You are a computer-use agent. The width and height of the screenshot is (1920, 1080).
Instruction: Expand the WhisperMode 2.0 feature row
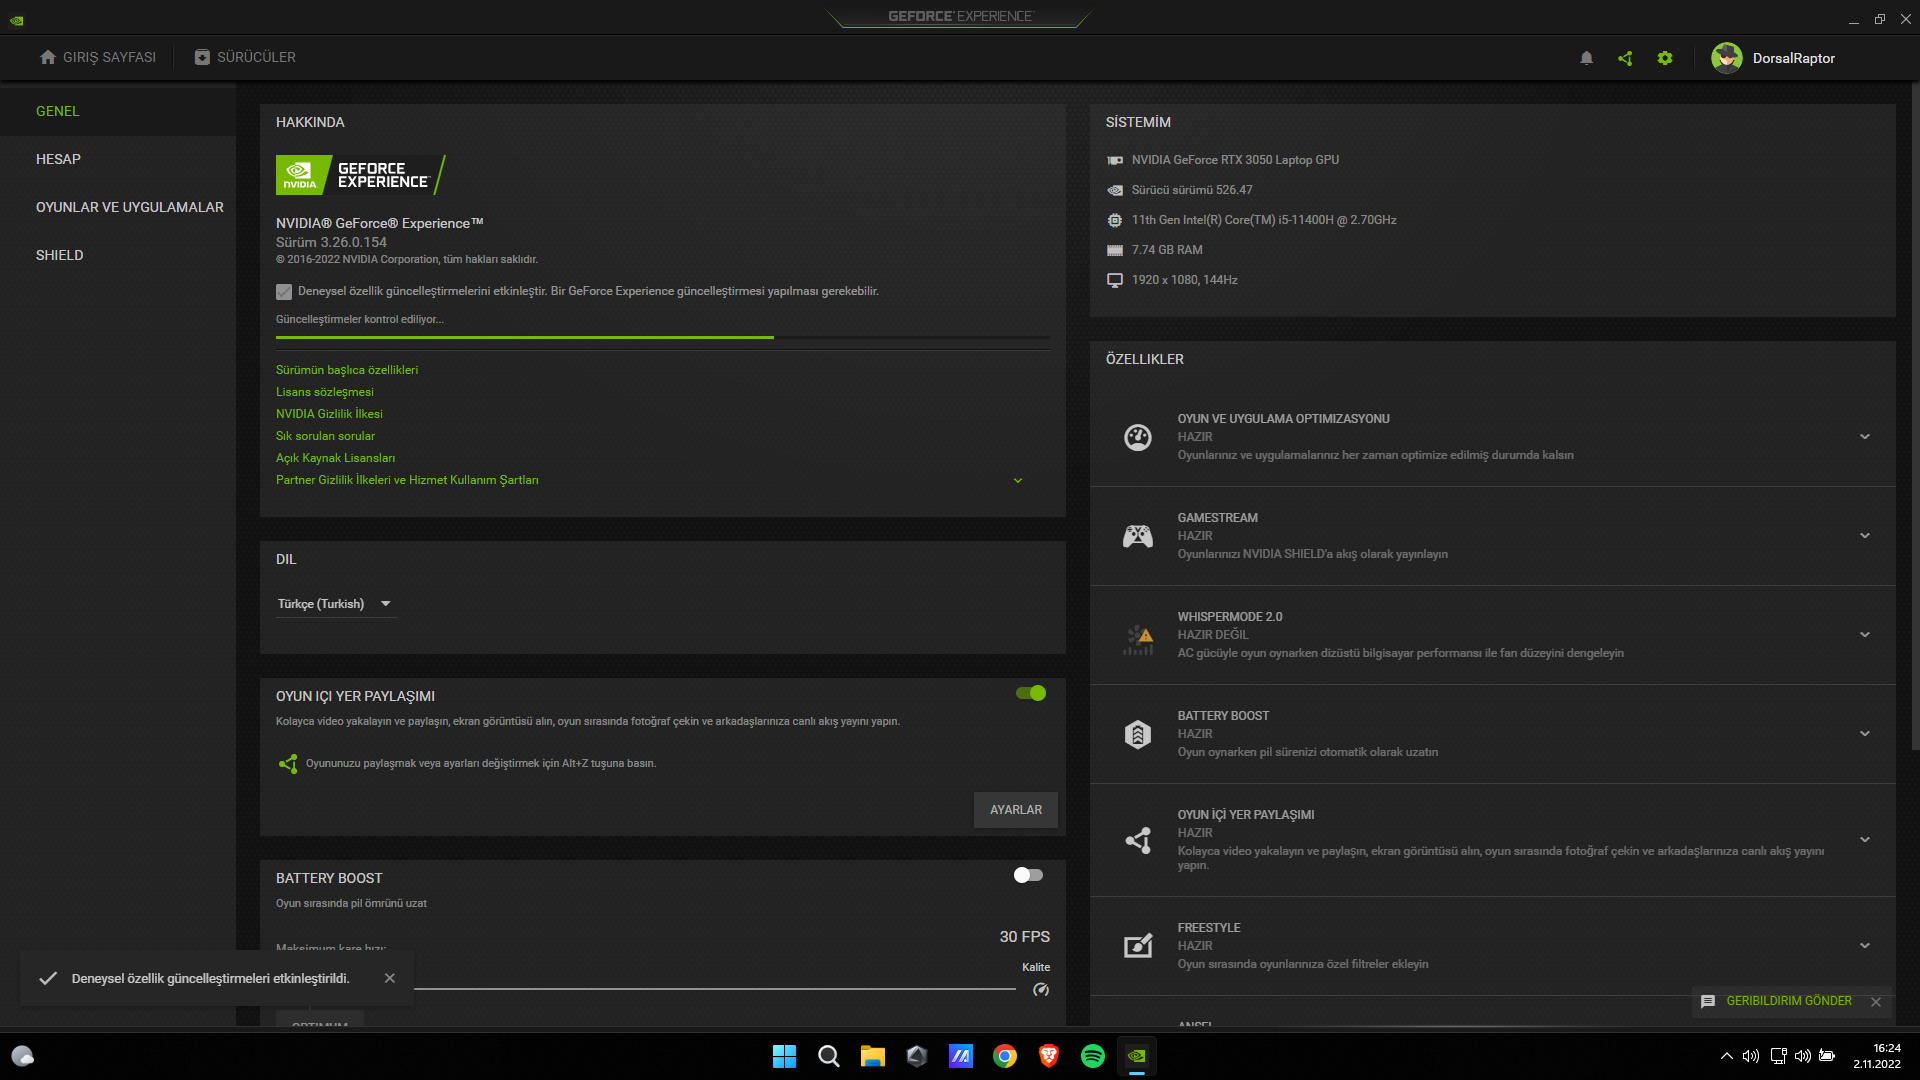pos(1864,635)
